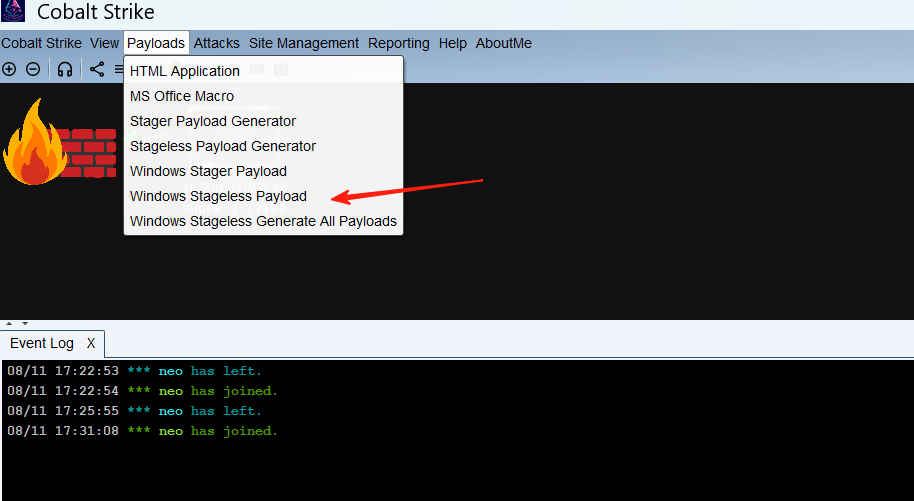Image resolution: width=914 pixels, height=501 pixels.
Task: Click the down arrow on the pane splitter
Action: [x=24, y=323]
